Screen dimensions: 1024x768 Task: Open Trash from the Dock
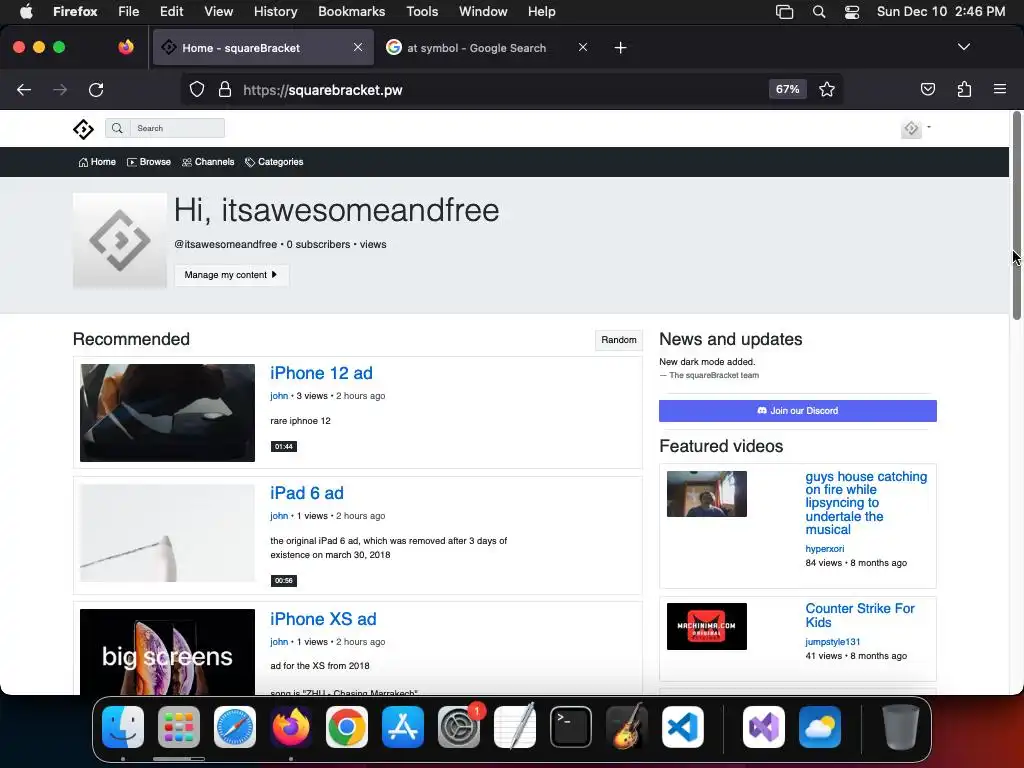click(x=901, y=727)
